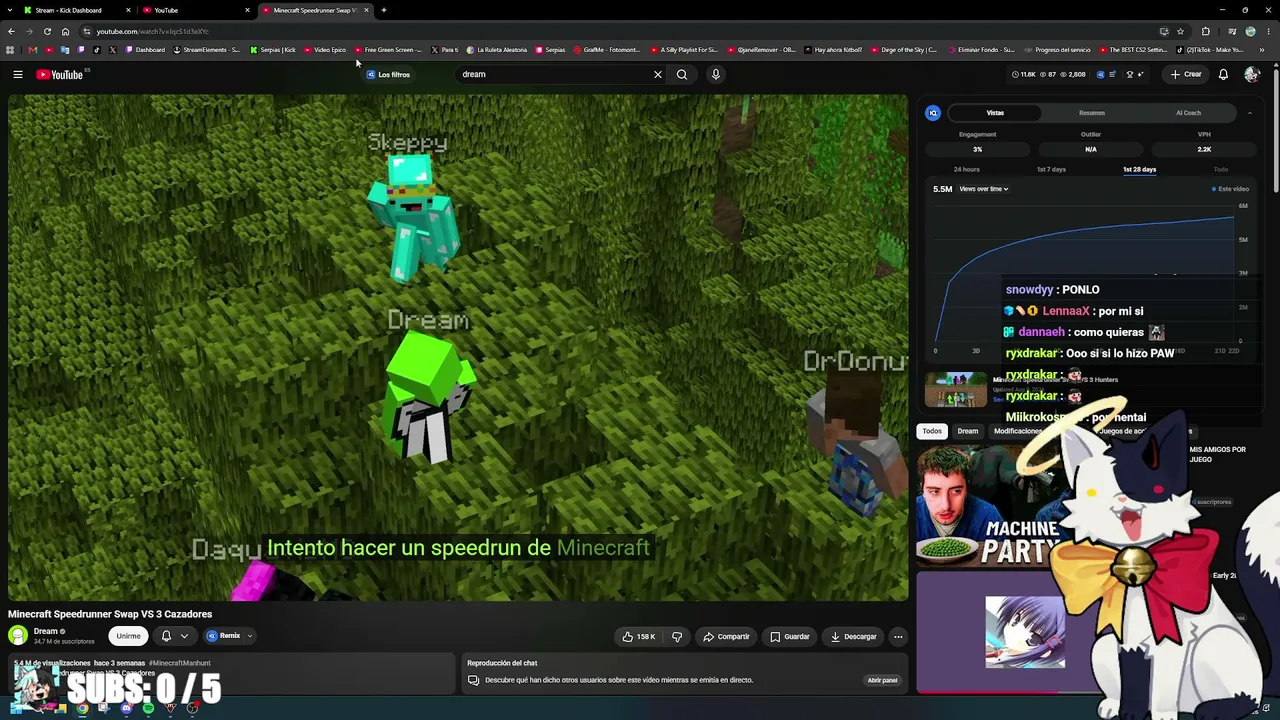Run search with magnifier icon

tap(682, 74)
